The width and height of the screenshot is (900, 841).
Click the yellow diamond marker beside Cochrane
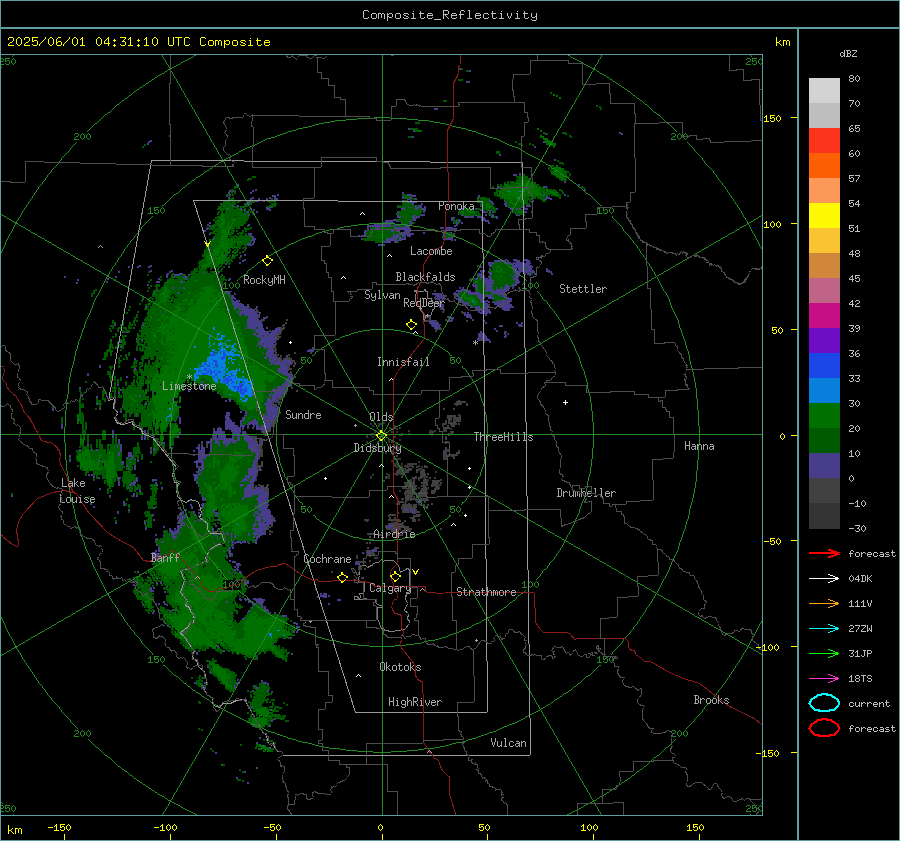coord(343,577)
